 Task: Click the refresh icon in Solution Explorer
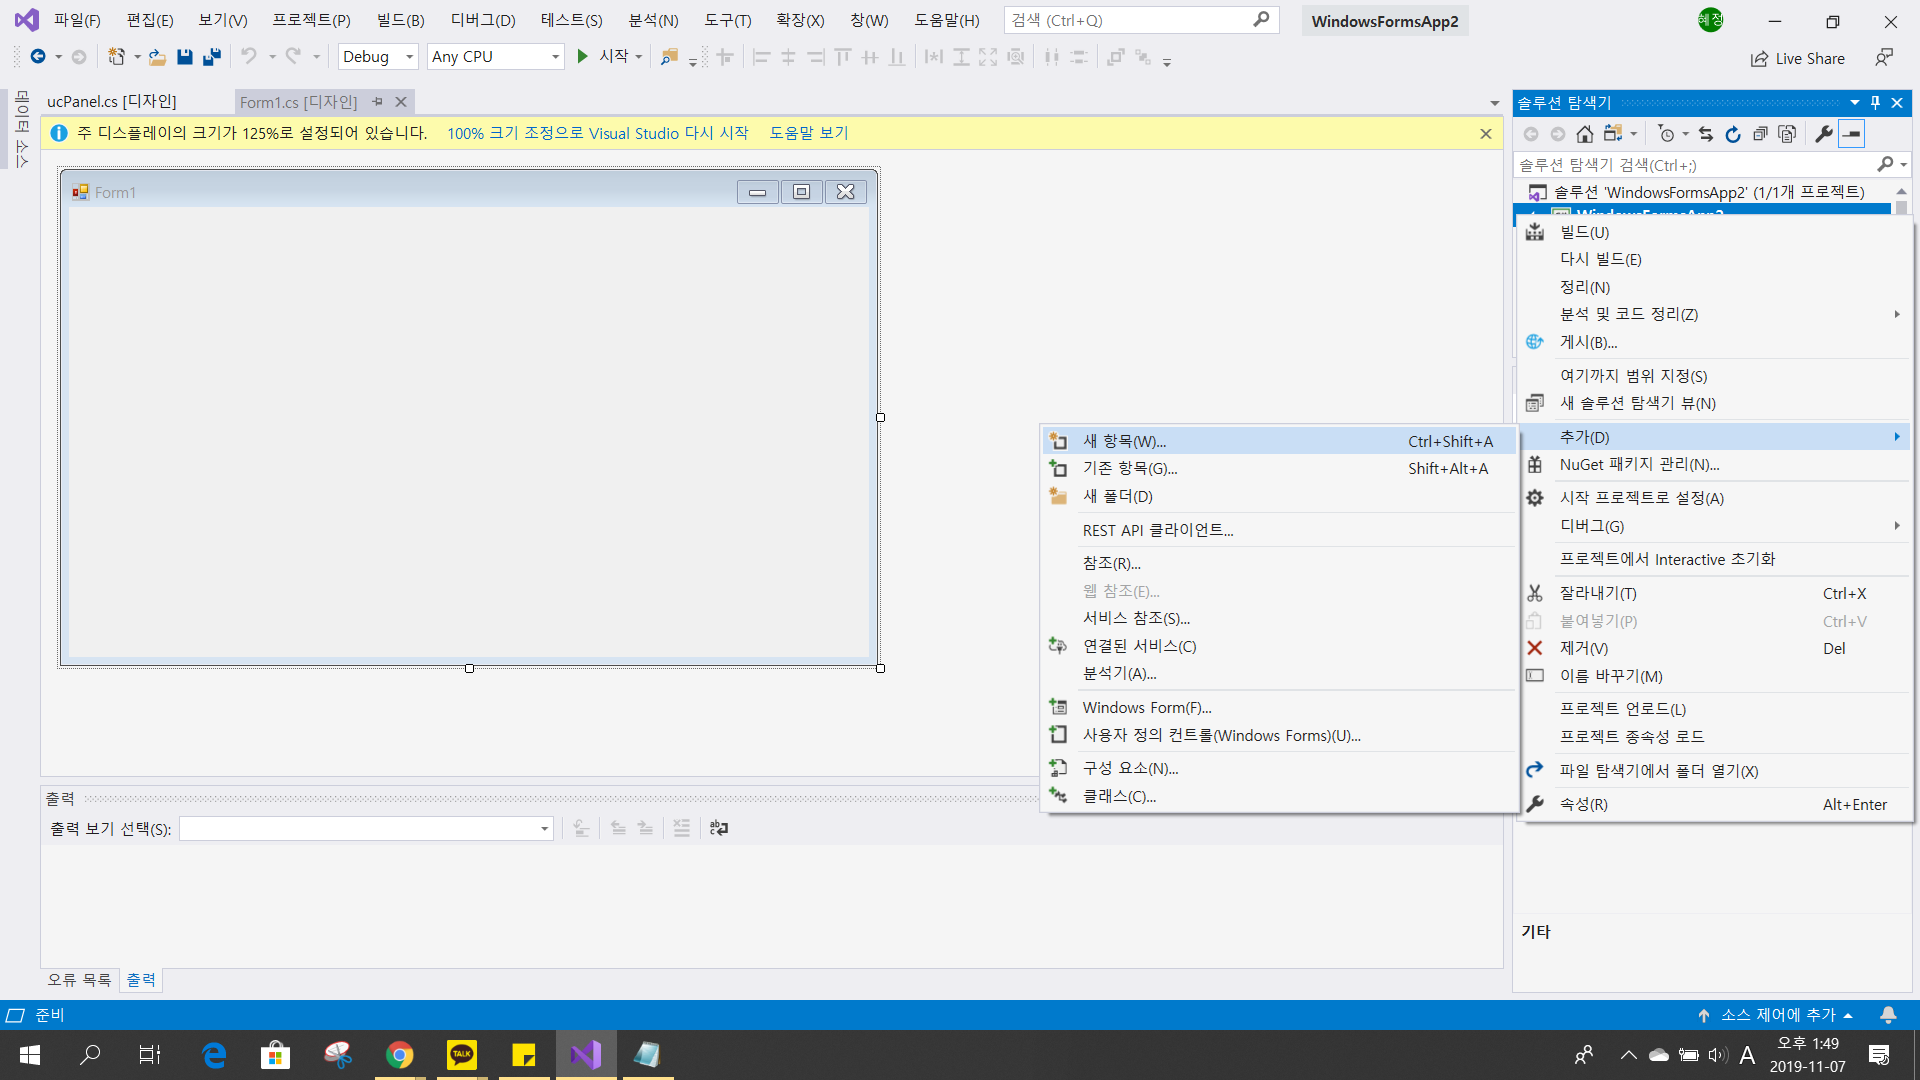click(1733, 134)
